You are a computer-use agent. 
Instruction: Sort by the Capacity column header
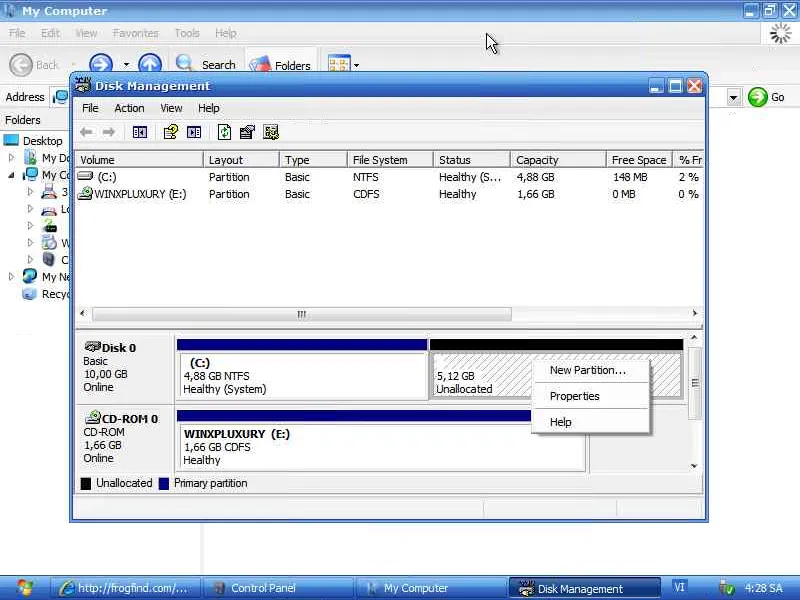point(558,160)
